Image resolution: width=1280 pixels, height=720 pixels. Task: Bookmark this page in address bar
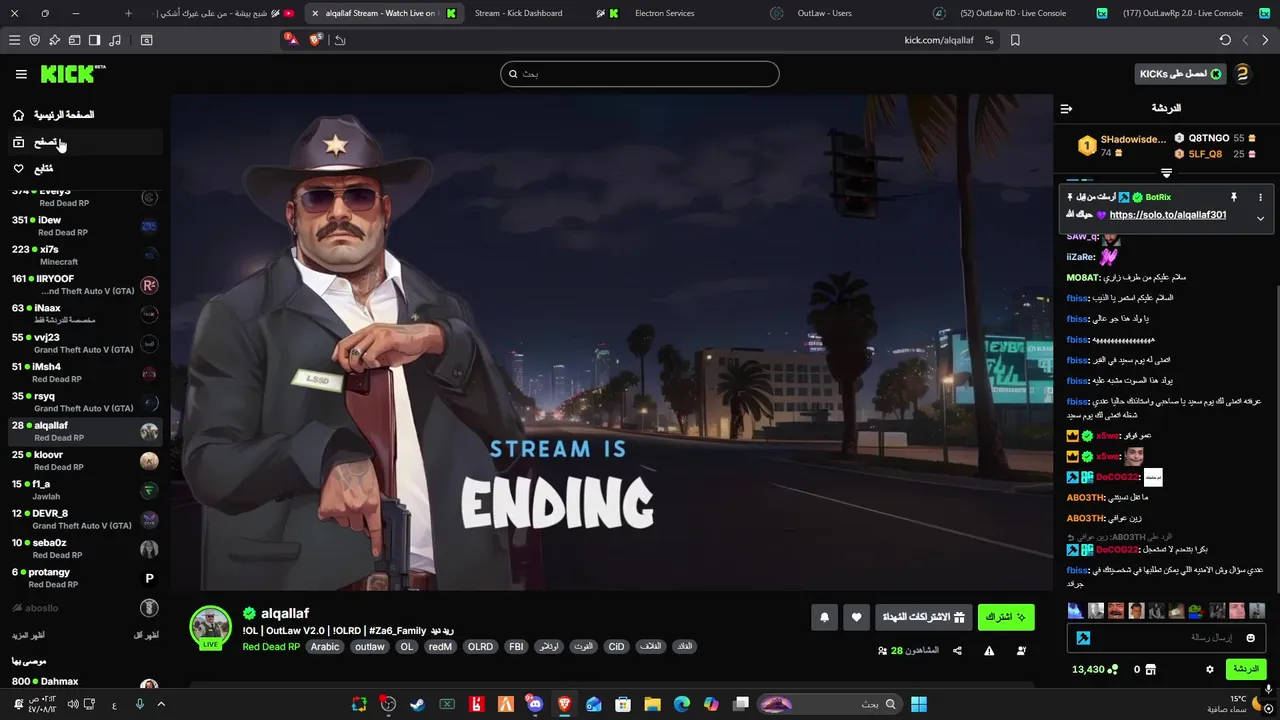point(1015,40)
